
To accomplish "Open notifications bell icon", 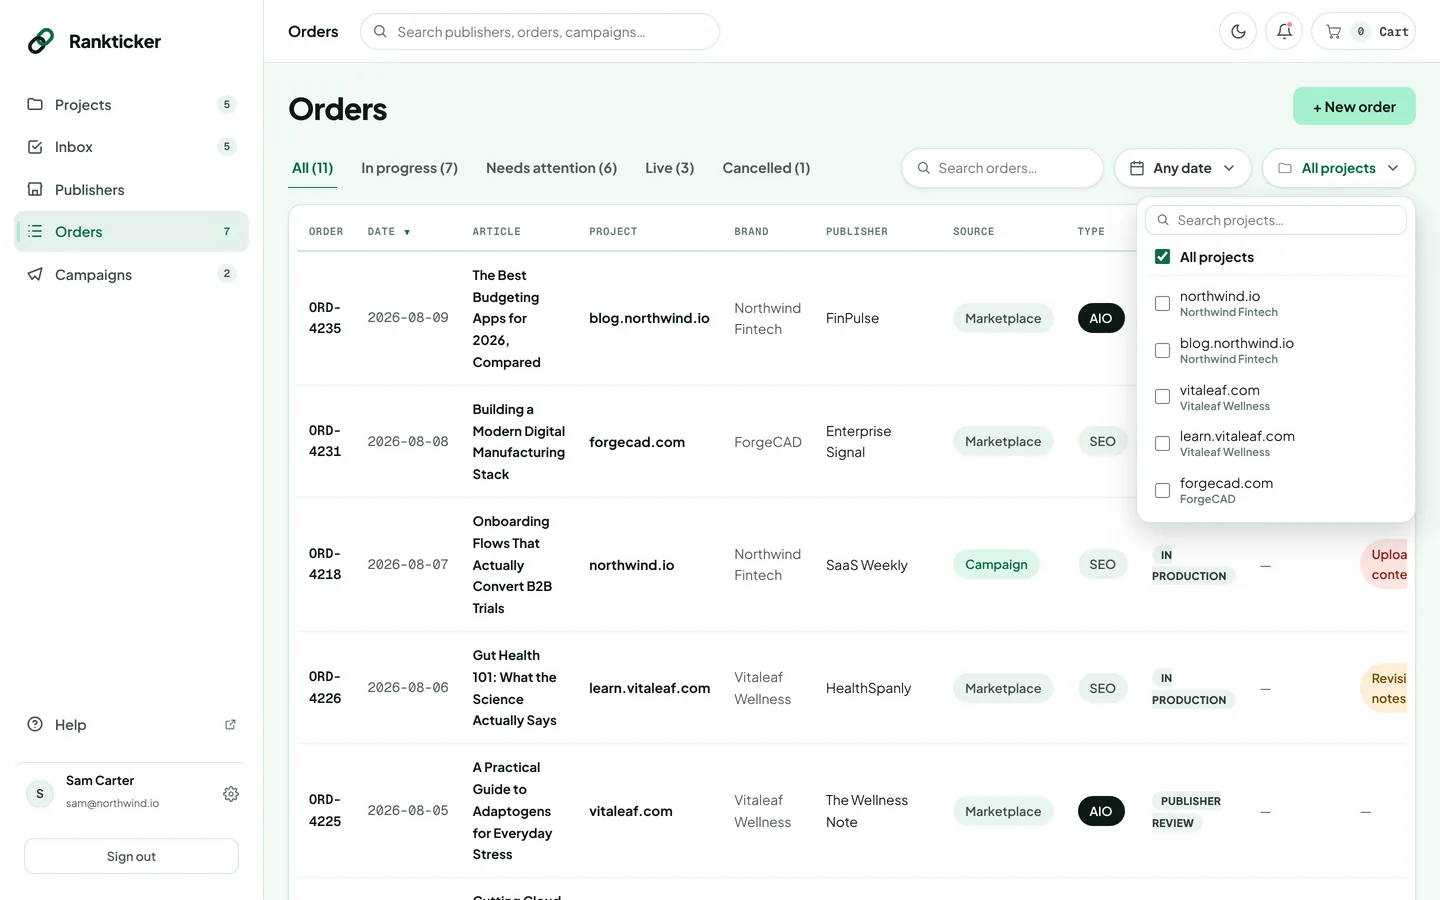I will [1284, 32].
